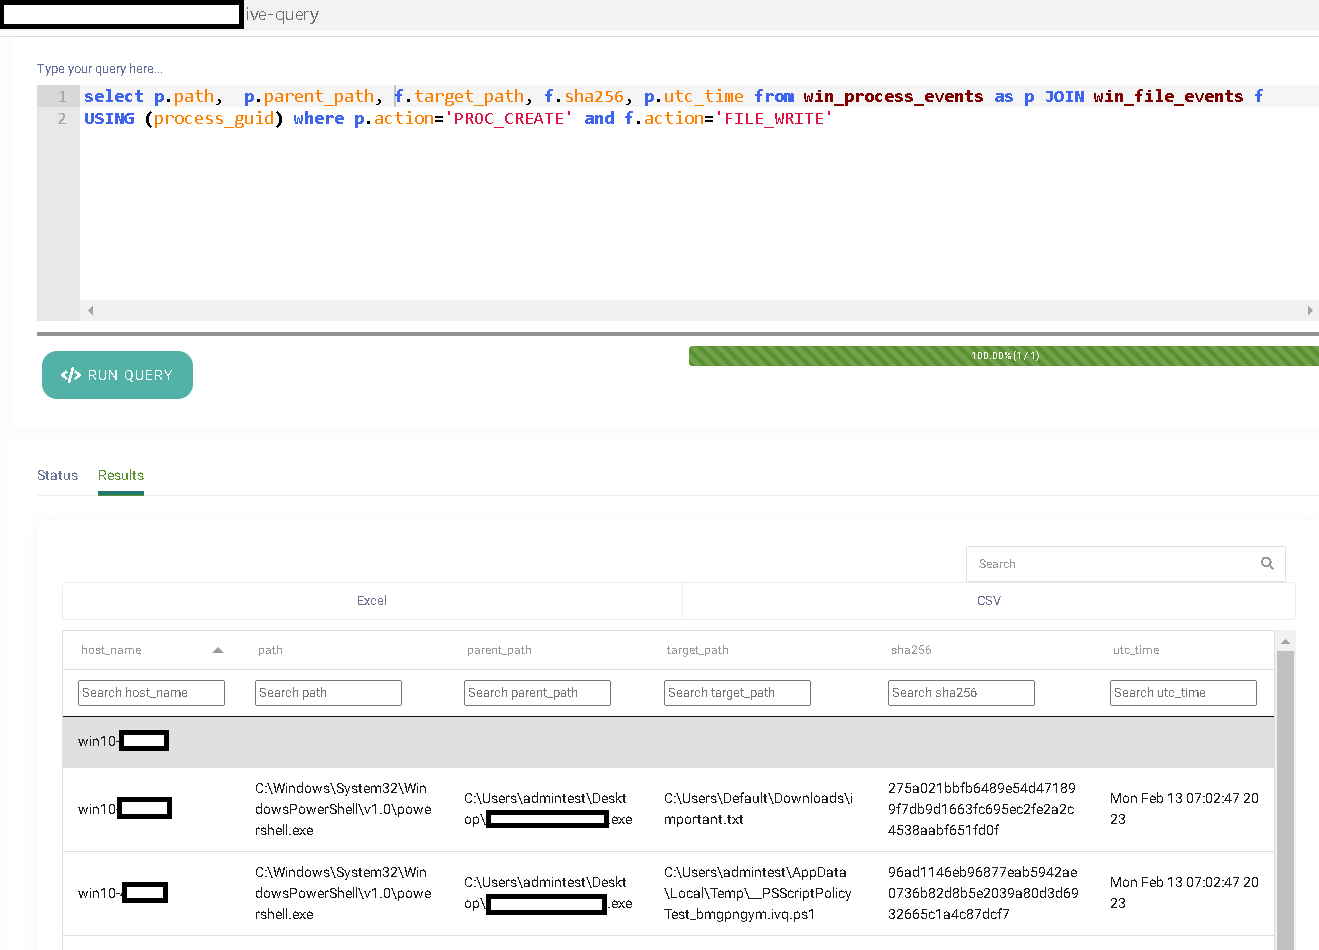Click the Run Query button
Screen dimensions: 1319x950
click(117, 375)
